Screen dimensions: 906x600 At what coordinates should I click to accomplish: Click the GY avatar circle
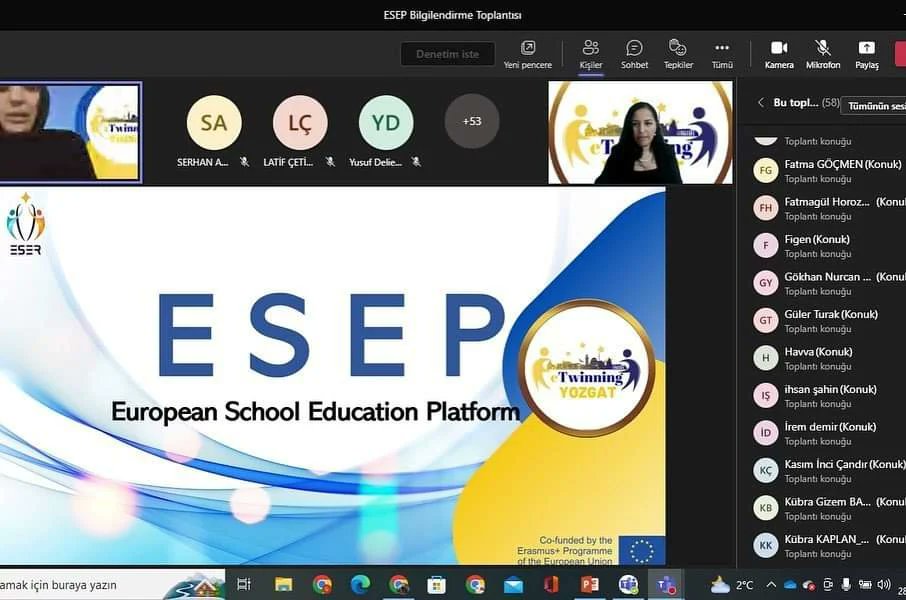click(766, 283)
